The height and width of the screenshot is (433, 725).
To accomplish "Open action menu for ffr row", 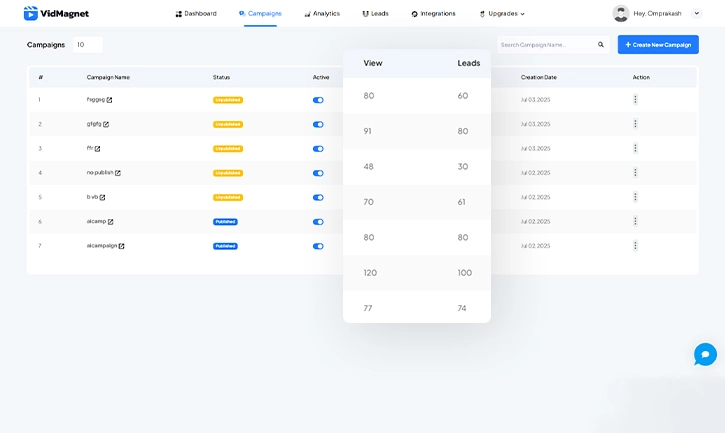I will click(x=635, y=148).
